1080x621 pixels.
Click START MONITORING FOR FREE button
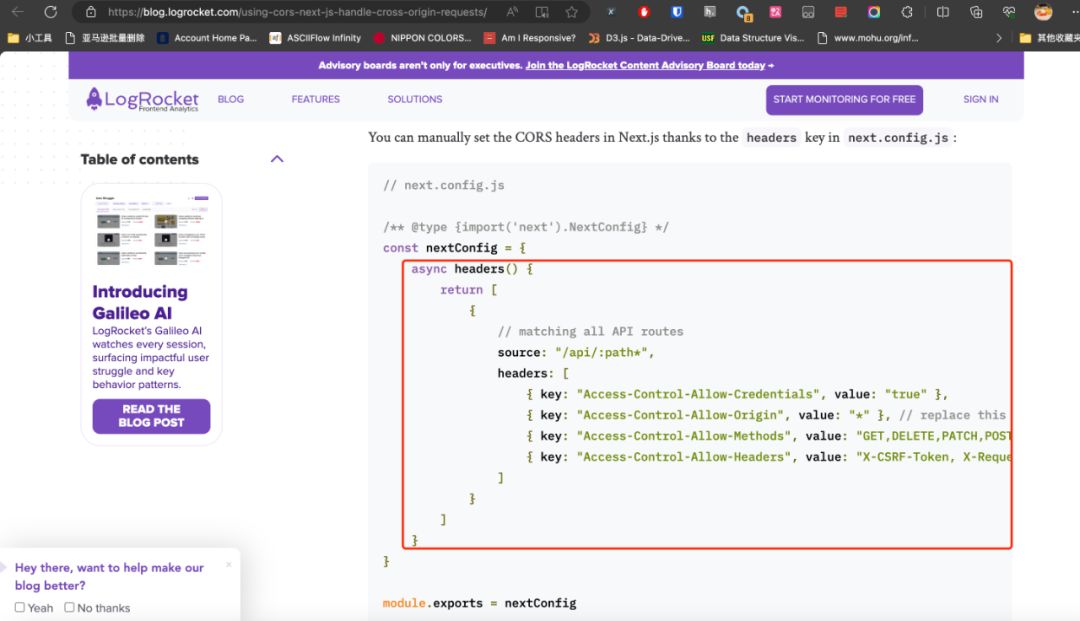[844, 99]
